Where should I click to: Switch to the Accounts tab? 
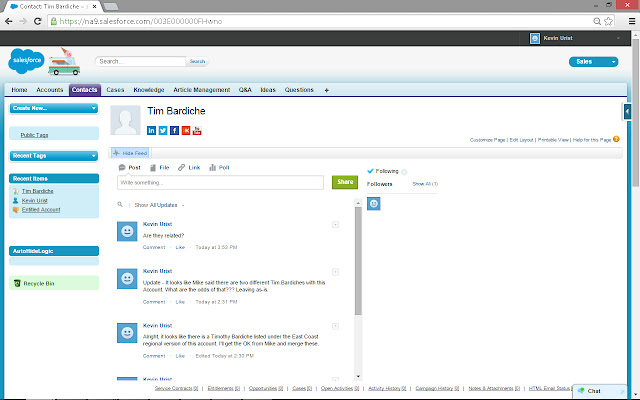point(50,90)
